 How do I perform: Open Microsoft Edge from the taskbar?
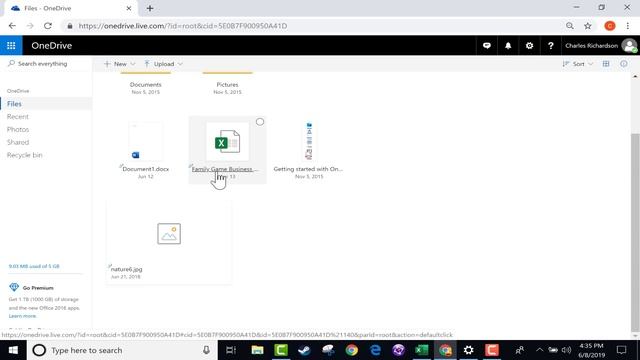[375, 350]
